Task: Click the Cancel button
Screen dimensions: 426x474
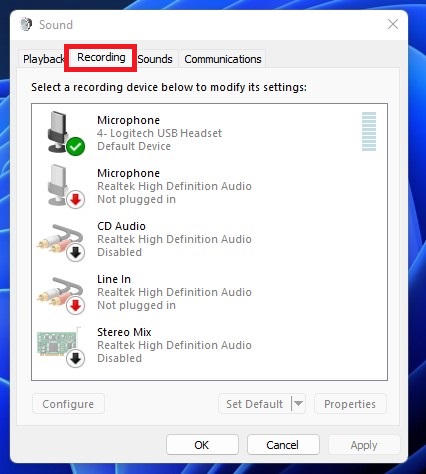Action: click(283, 445)
